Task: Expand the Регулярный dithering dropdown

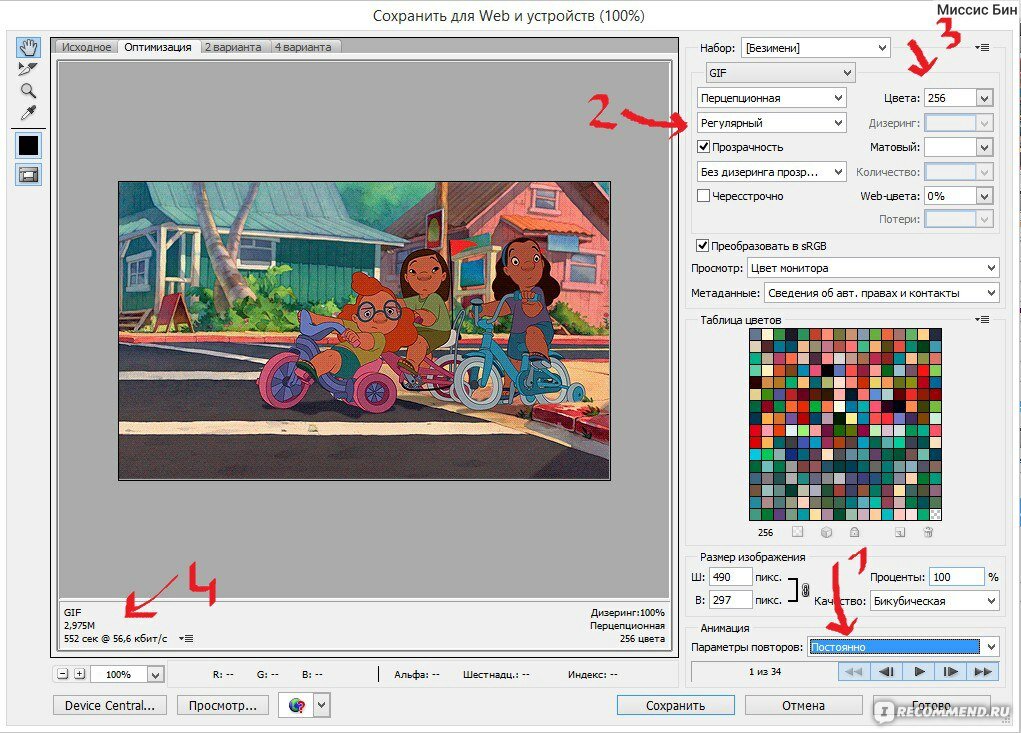Action: [x=772, y=122]
